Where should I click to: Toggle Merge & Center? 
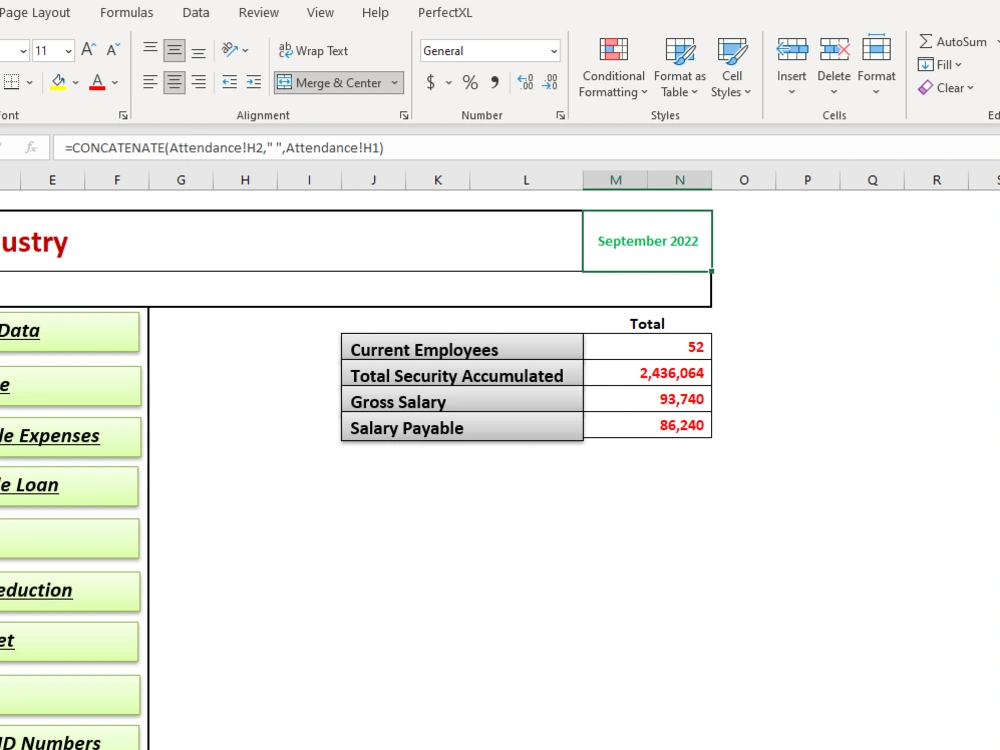pyautogui.click(x=330, y=83)
